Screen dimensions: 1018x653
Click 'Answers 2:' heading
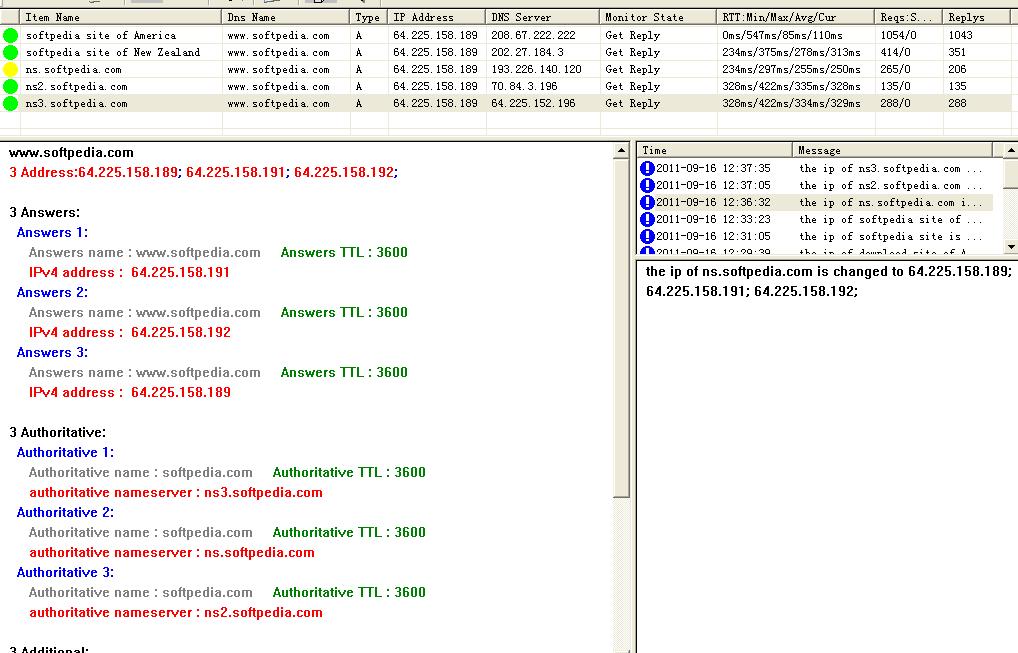[x=53, y=293]
